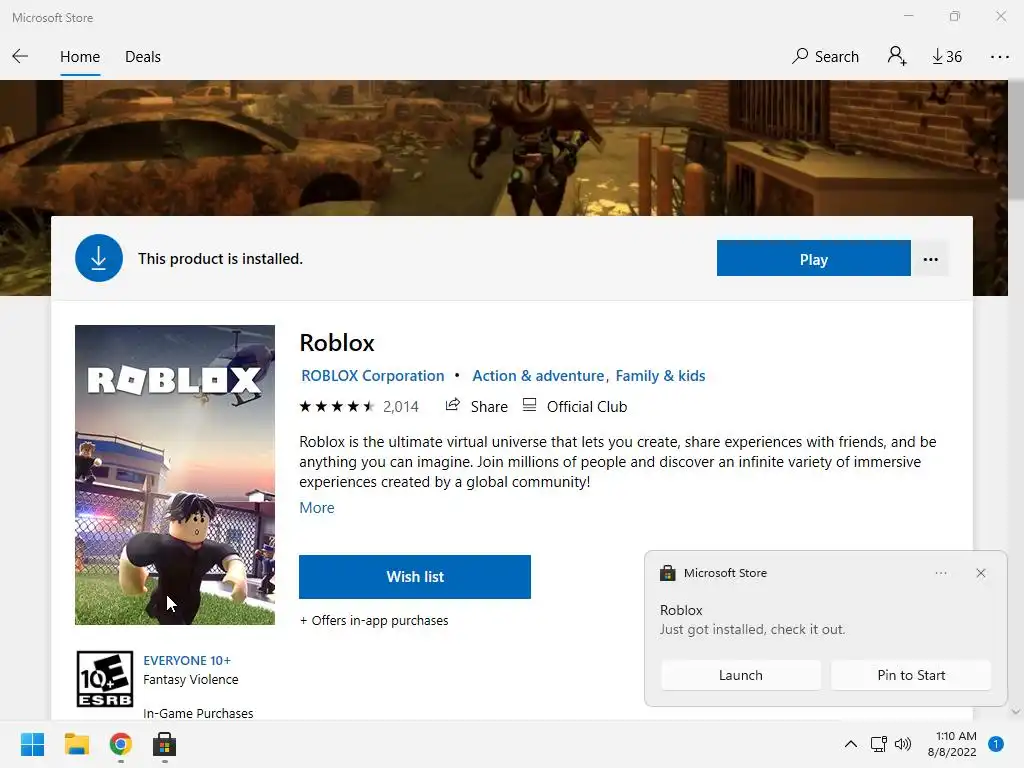Click the ESRB Everyone 10+ rating badge

pyautogui.click(x=104, y=679)
